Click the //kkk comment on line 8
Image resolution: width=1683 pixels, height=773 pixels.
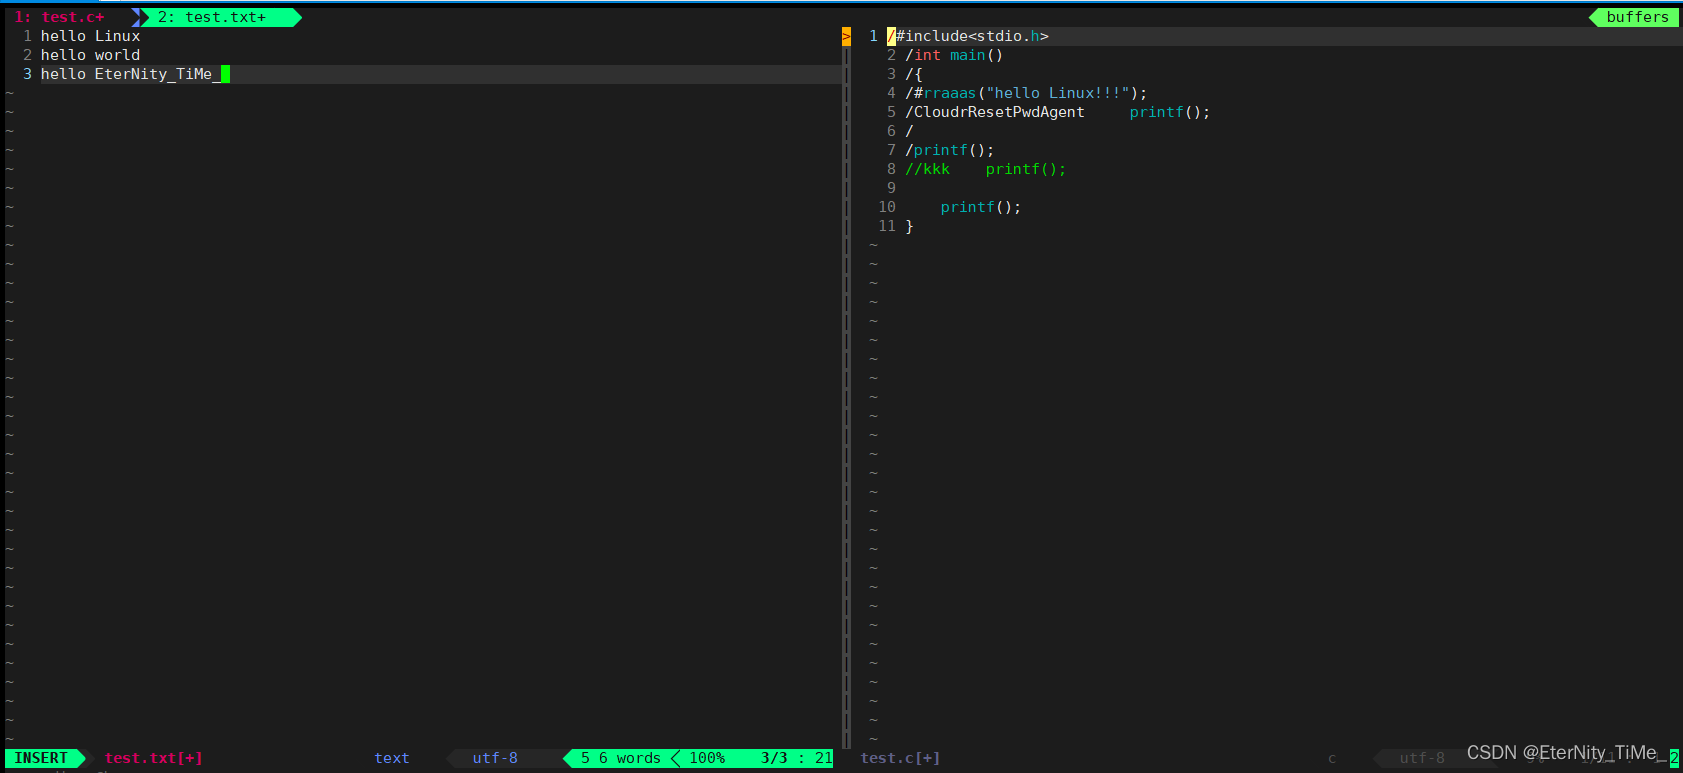tap(927, 169)
